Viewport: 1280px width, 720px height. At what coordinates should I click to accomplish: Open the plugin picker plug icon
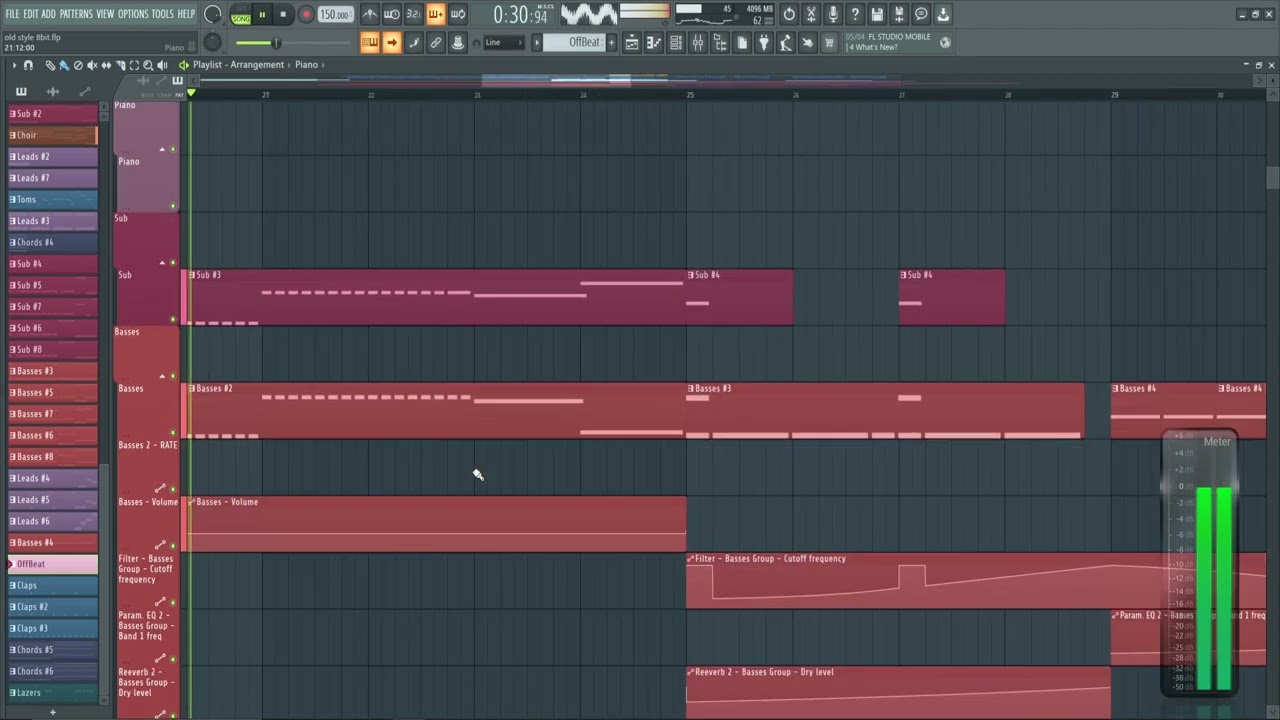[764, 42]
